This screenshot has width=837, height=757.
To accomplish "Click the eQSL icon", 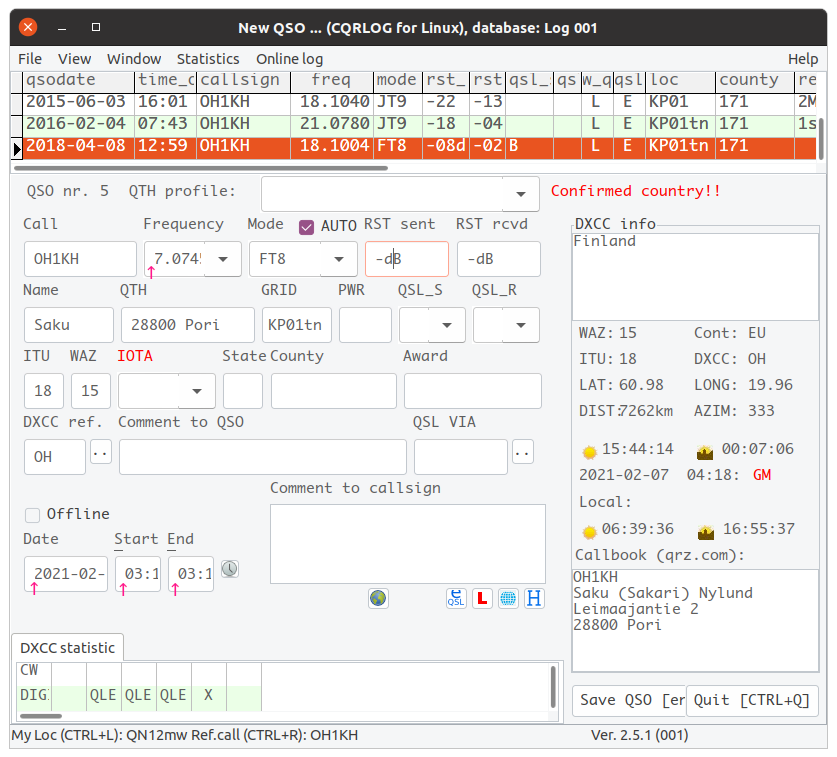I will click(x=456, y=598).
